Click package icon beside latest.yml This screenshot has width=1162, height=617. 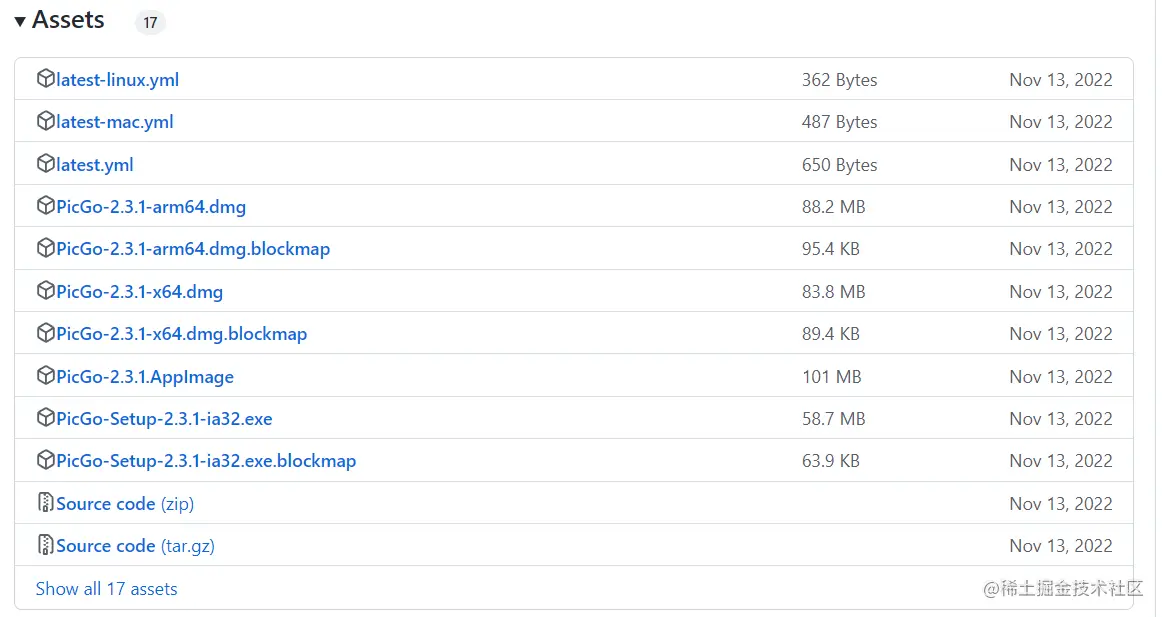46,164
